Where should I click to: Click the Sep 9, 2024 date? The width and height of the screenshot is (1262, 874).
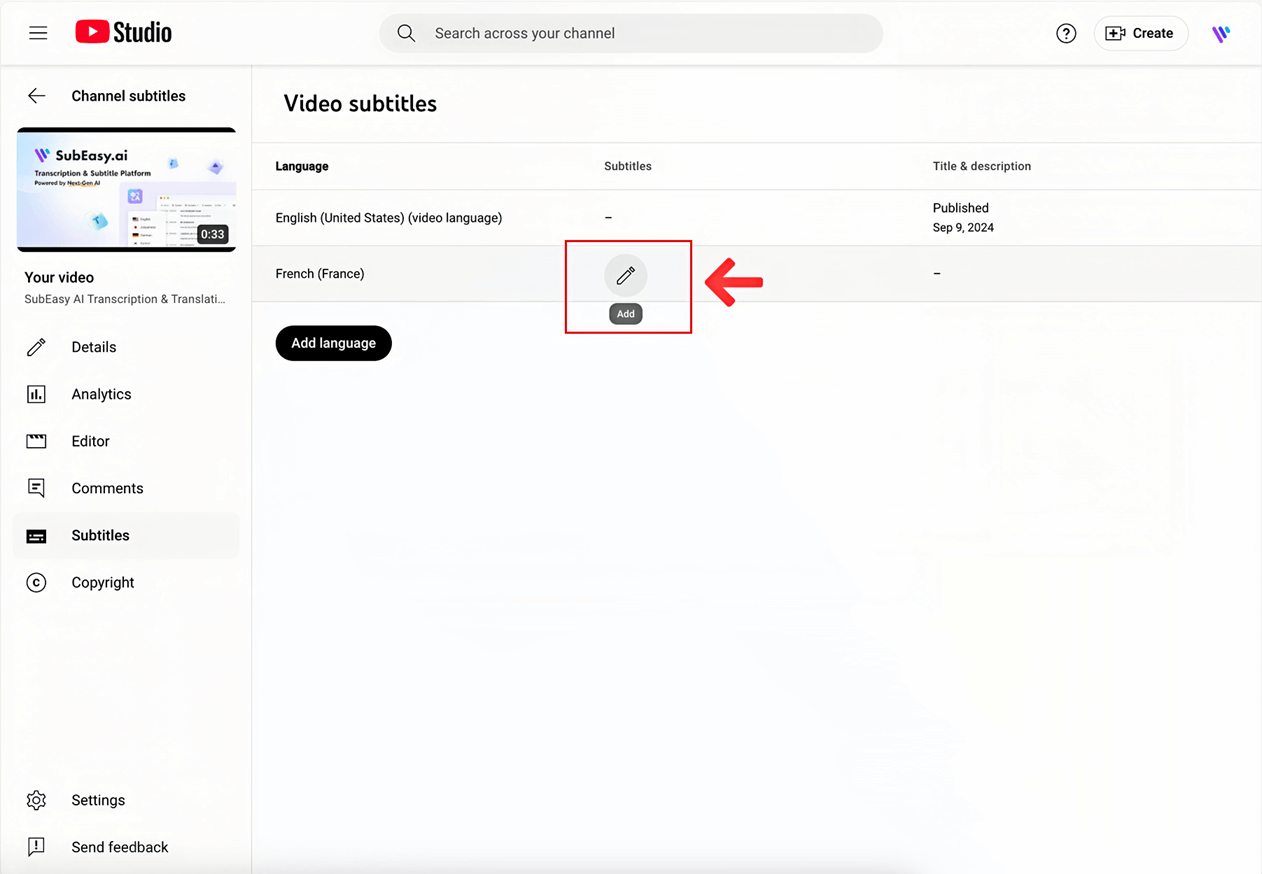963,228
